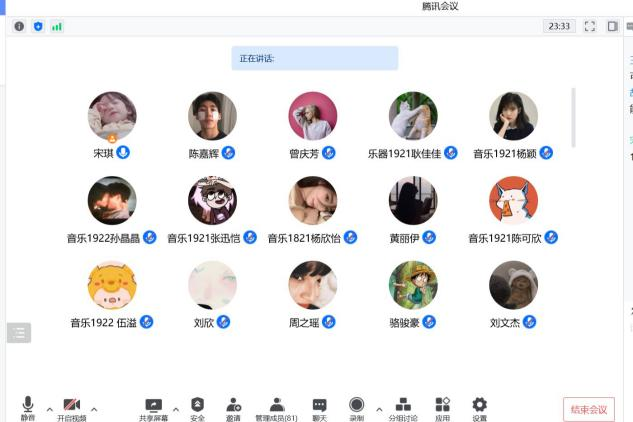Expand the video options arrow beside the camera

point(94,409)
